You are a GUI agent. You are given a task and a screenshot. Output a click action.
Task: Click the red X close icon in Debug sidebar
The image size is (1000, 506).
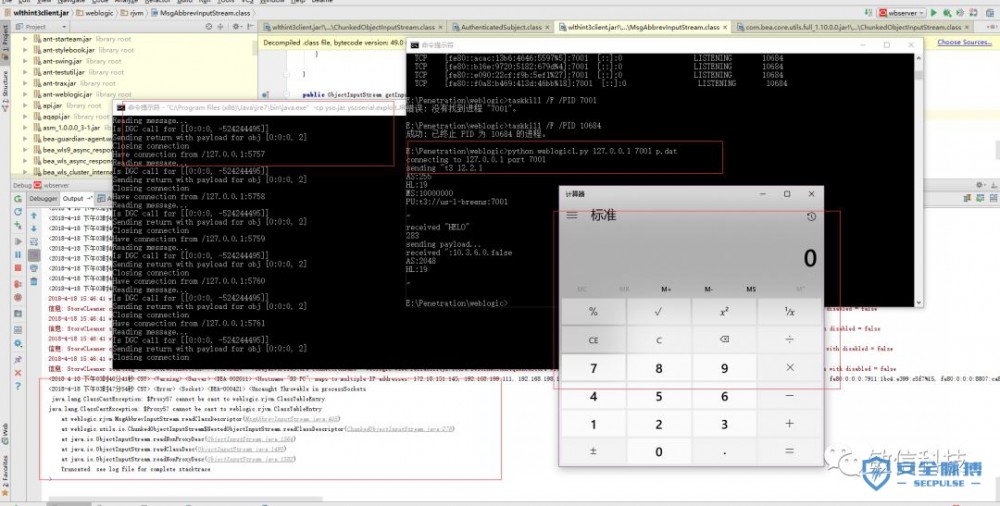pos(18,373)
